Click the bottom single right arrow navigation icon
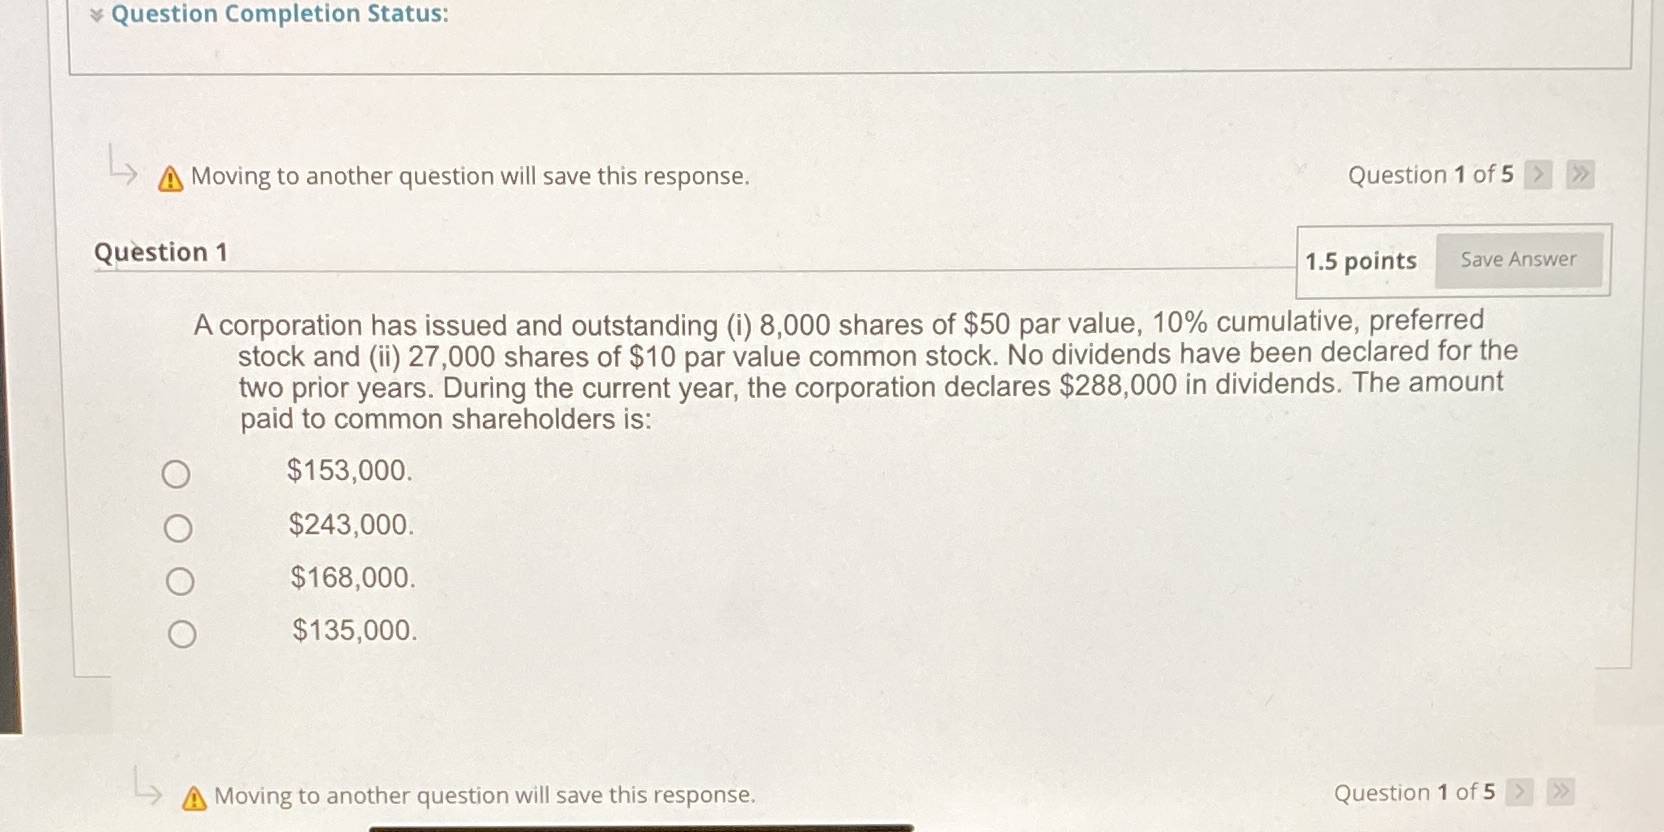 click(x=1519, y=792)
